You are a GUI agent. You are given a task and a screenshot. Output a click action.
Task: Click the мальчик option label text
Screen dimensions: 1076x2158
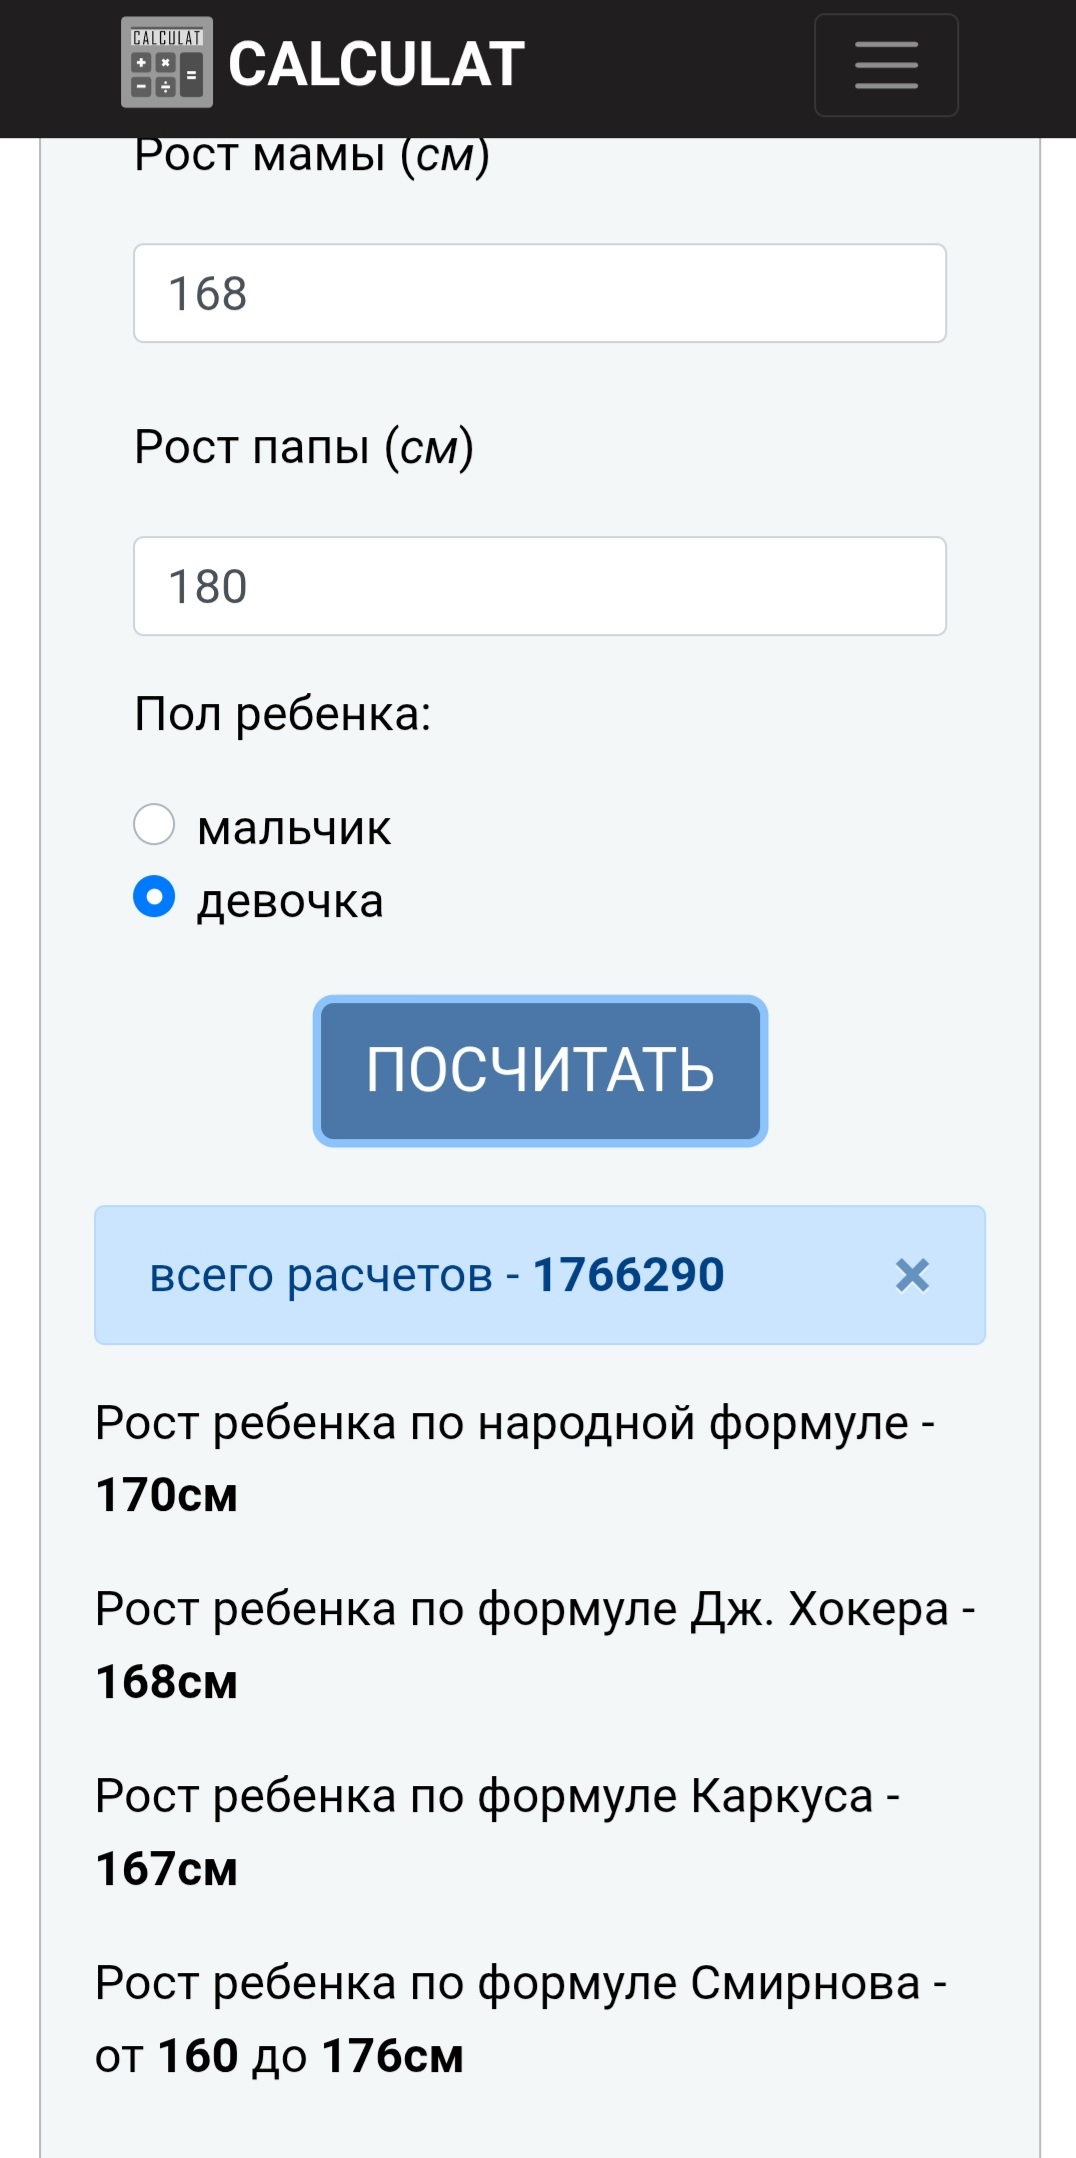pyautogui.click(x=294, y=829)
